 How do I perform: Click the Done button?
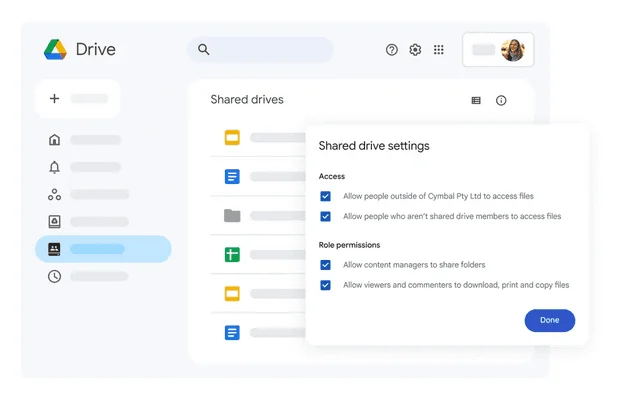tap(550, 321)
